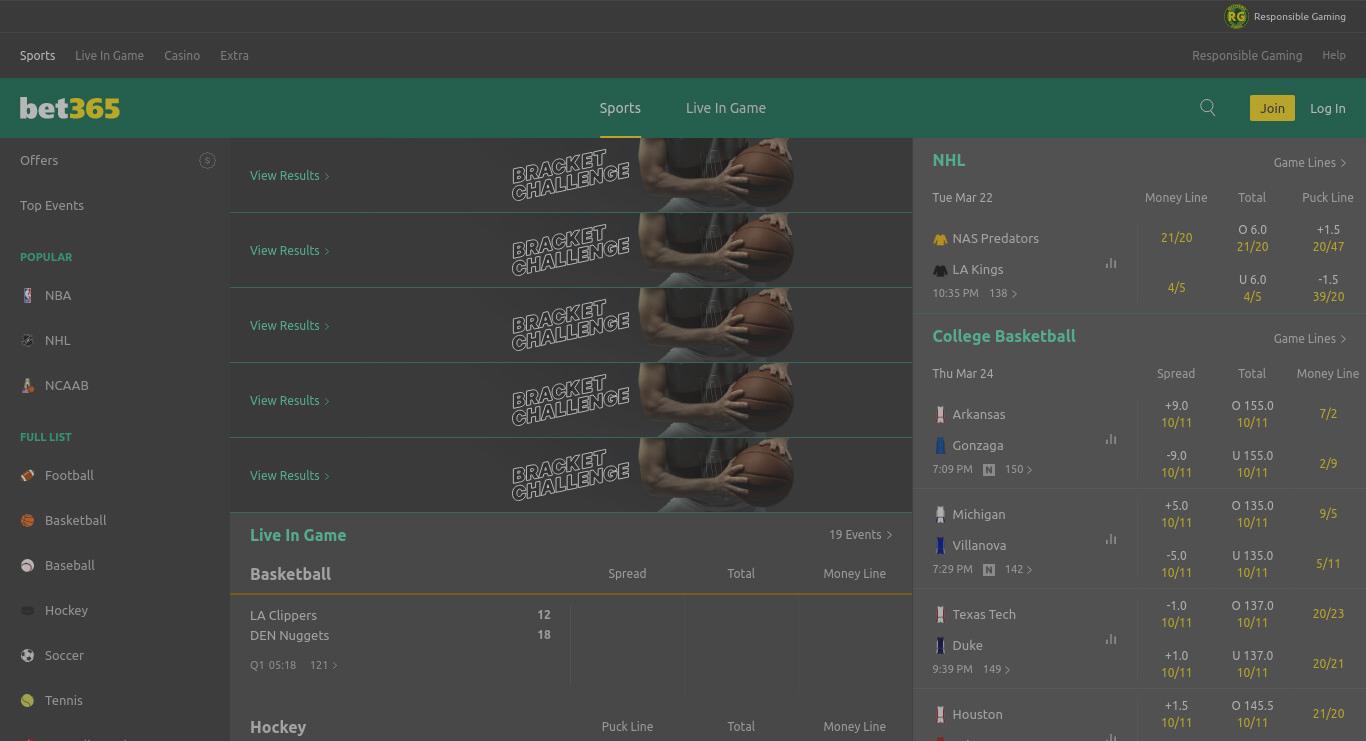The height and width of the screenshot is (741, 1366).
Task: Pick Arkansas money line 7/2
Action: (x=1328, y=414)
